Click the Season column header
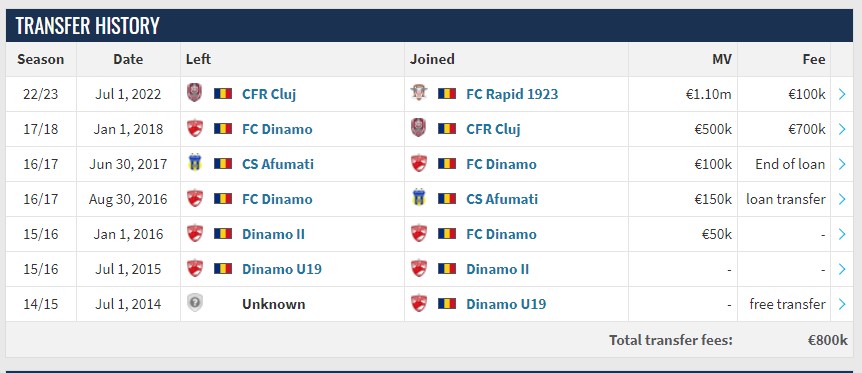Viewport: 862px width, 373px height. pos(41,59)
